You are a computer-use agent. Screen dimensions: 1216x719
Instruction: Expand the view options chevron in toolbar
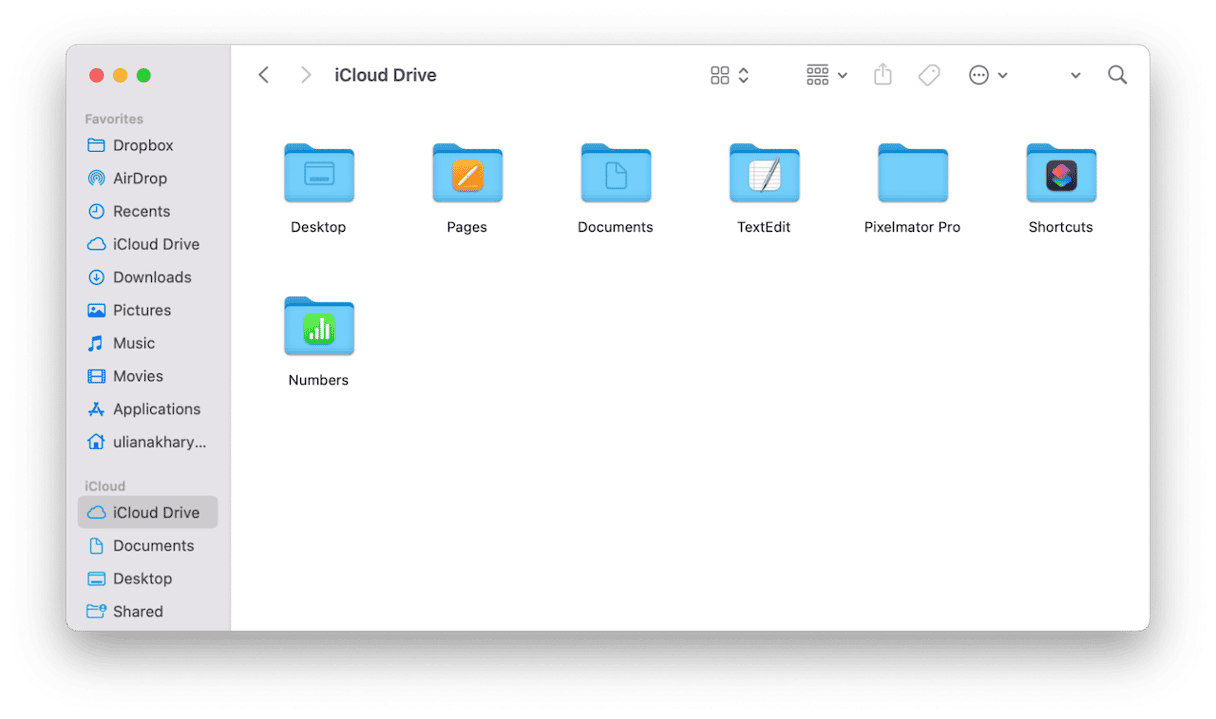click(744, 74)
